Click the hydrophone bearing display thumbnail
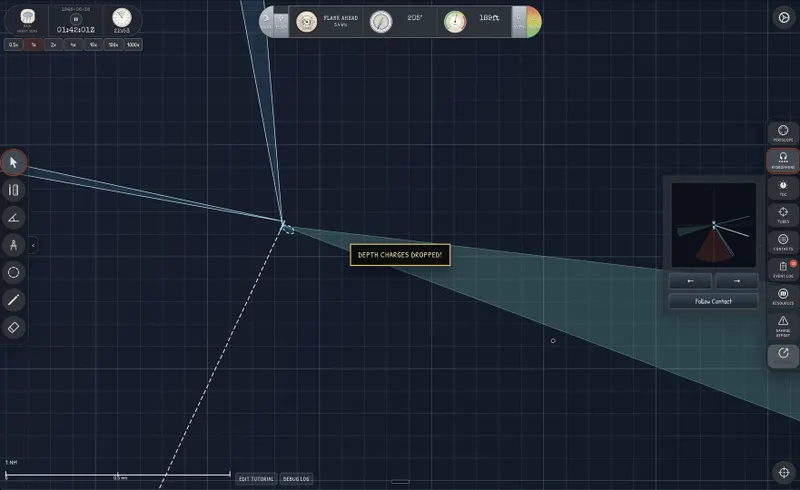Viewport: 800px width, 490px height. tap(713, 225)
